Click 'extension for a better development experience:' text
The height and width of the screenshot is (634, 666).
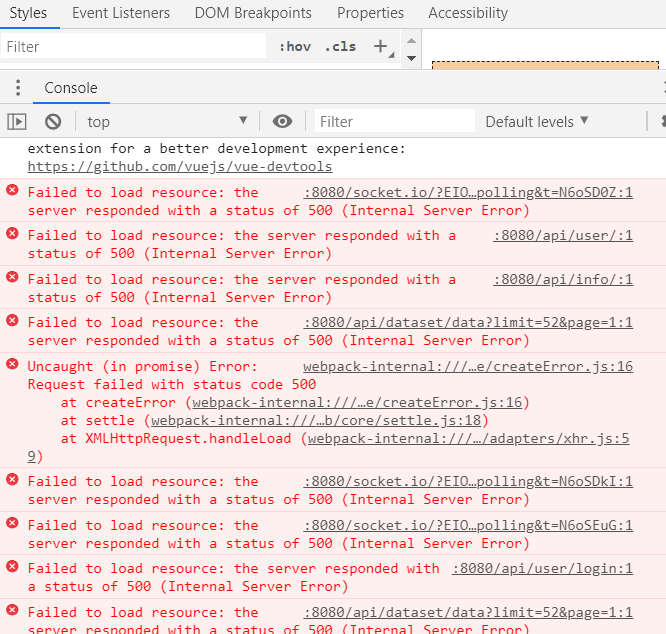click(217, 149)
